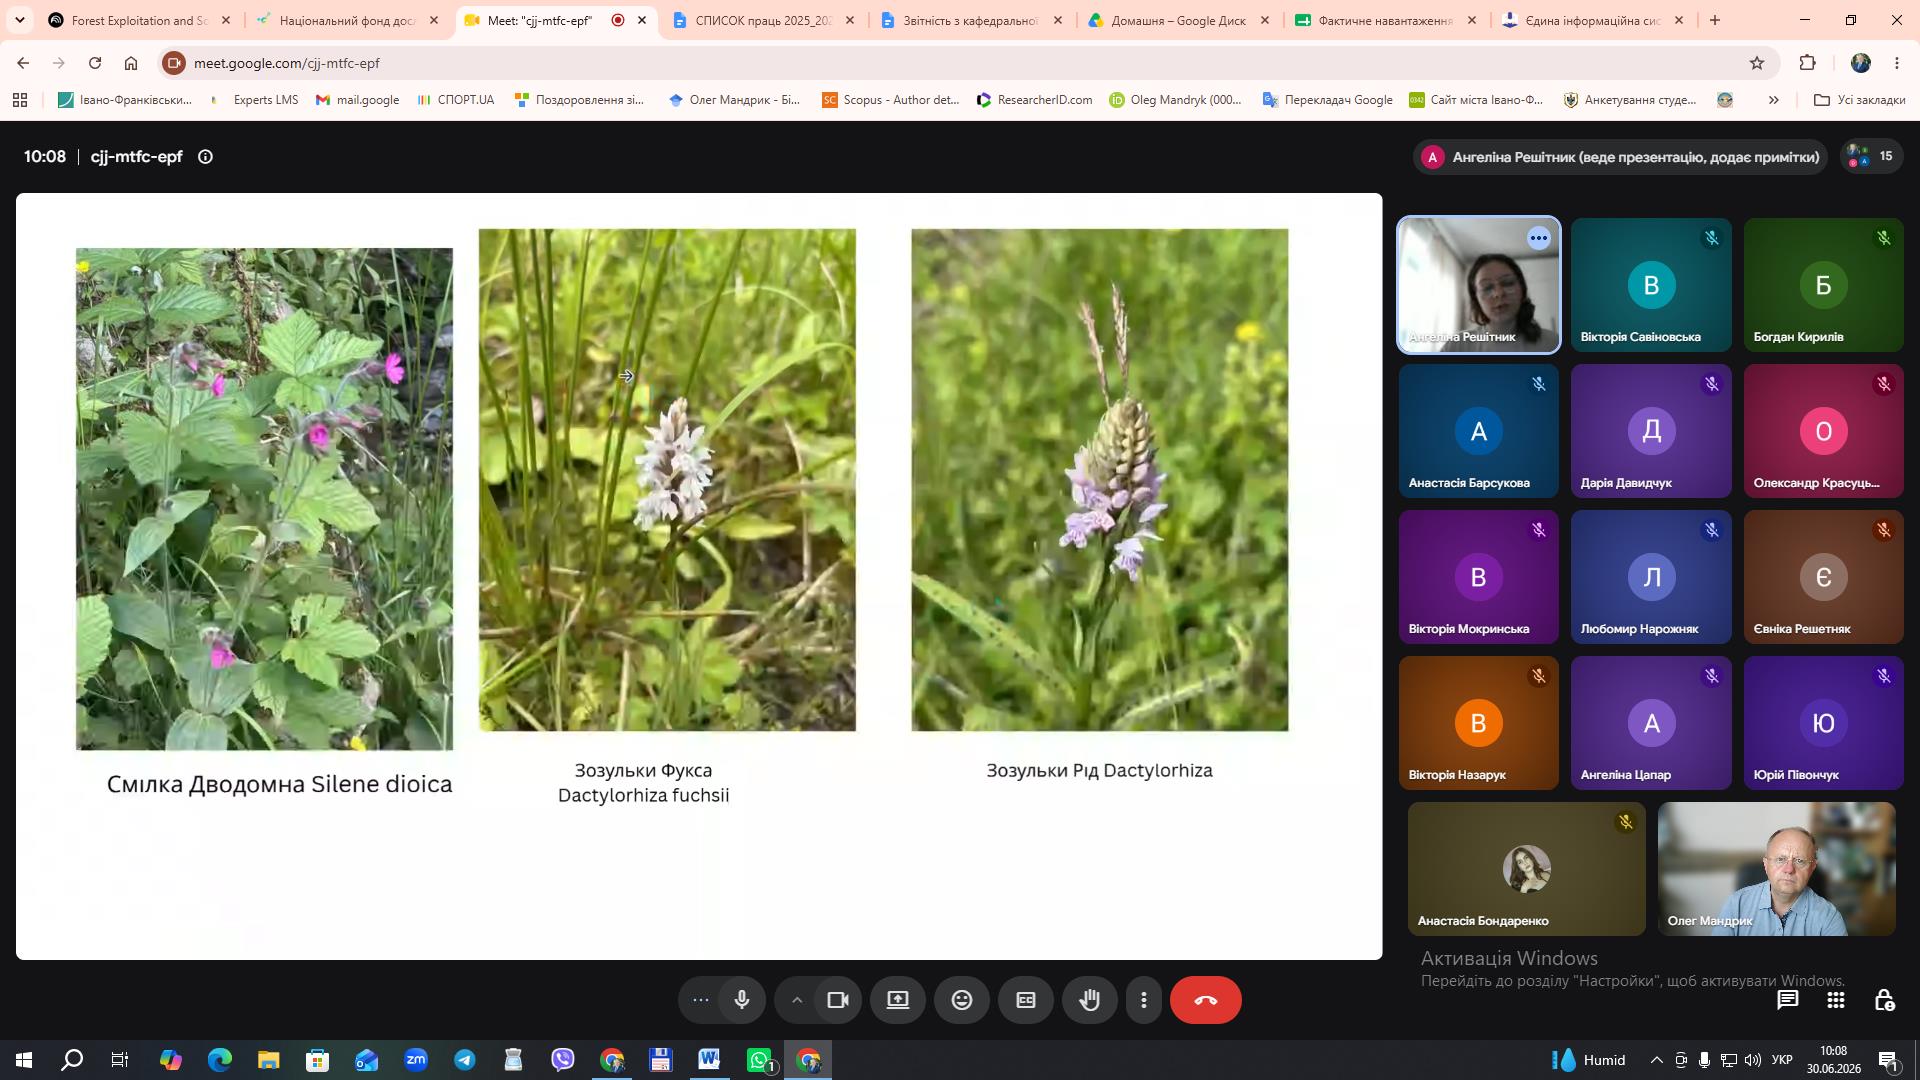Screen dimensions: 1920x1080
Task: Expand video settings arrow beside camera
Action: coord(796,1000)
